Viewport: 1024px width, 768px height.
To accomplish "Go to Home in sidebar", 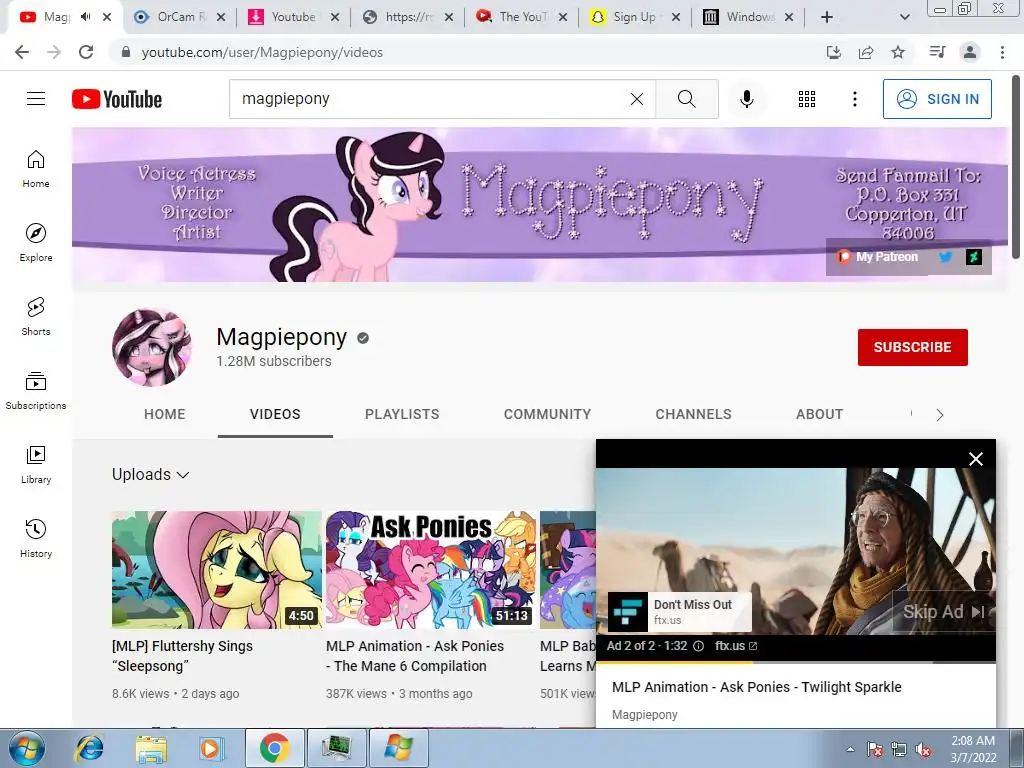I will click(x=36, y=168).
